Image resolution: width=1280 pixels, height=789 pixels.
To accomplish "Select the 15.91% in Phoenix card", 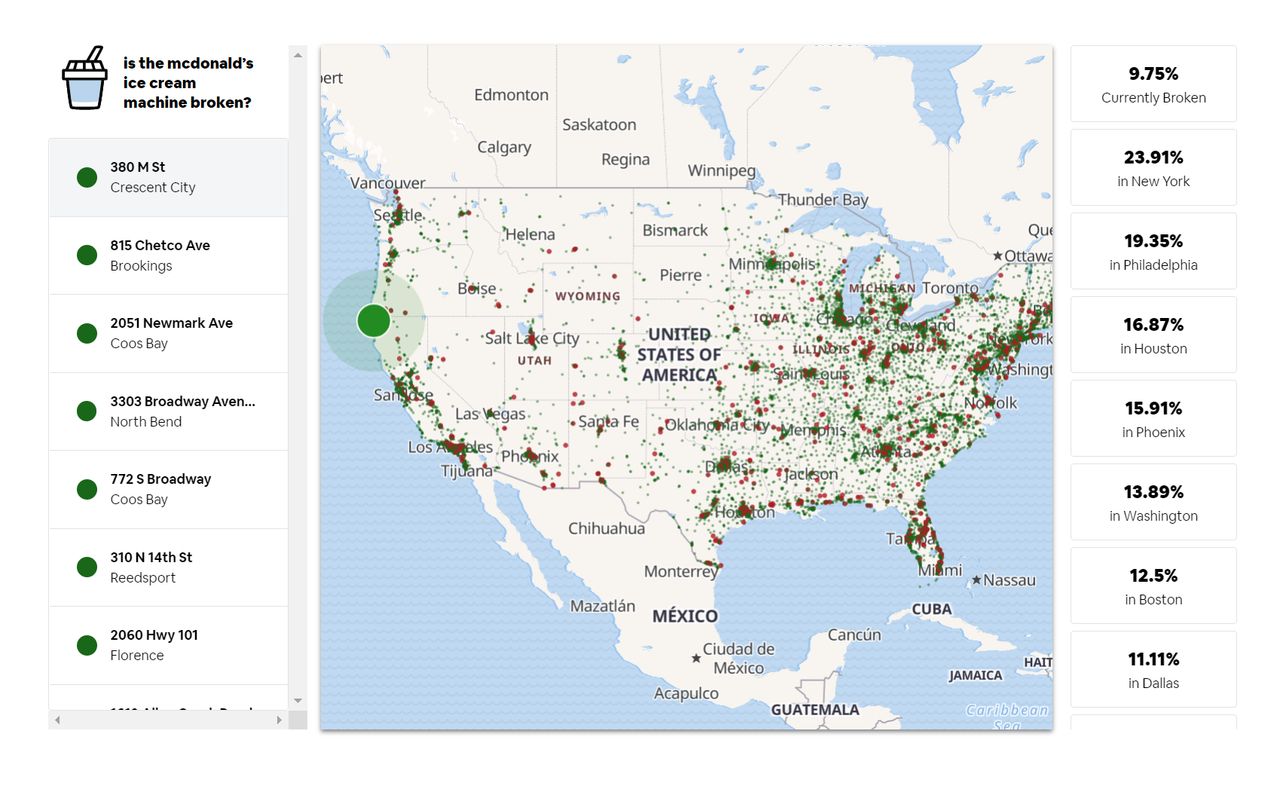I will click(1153, 418).
